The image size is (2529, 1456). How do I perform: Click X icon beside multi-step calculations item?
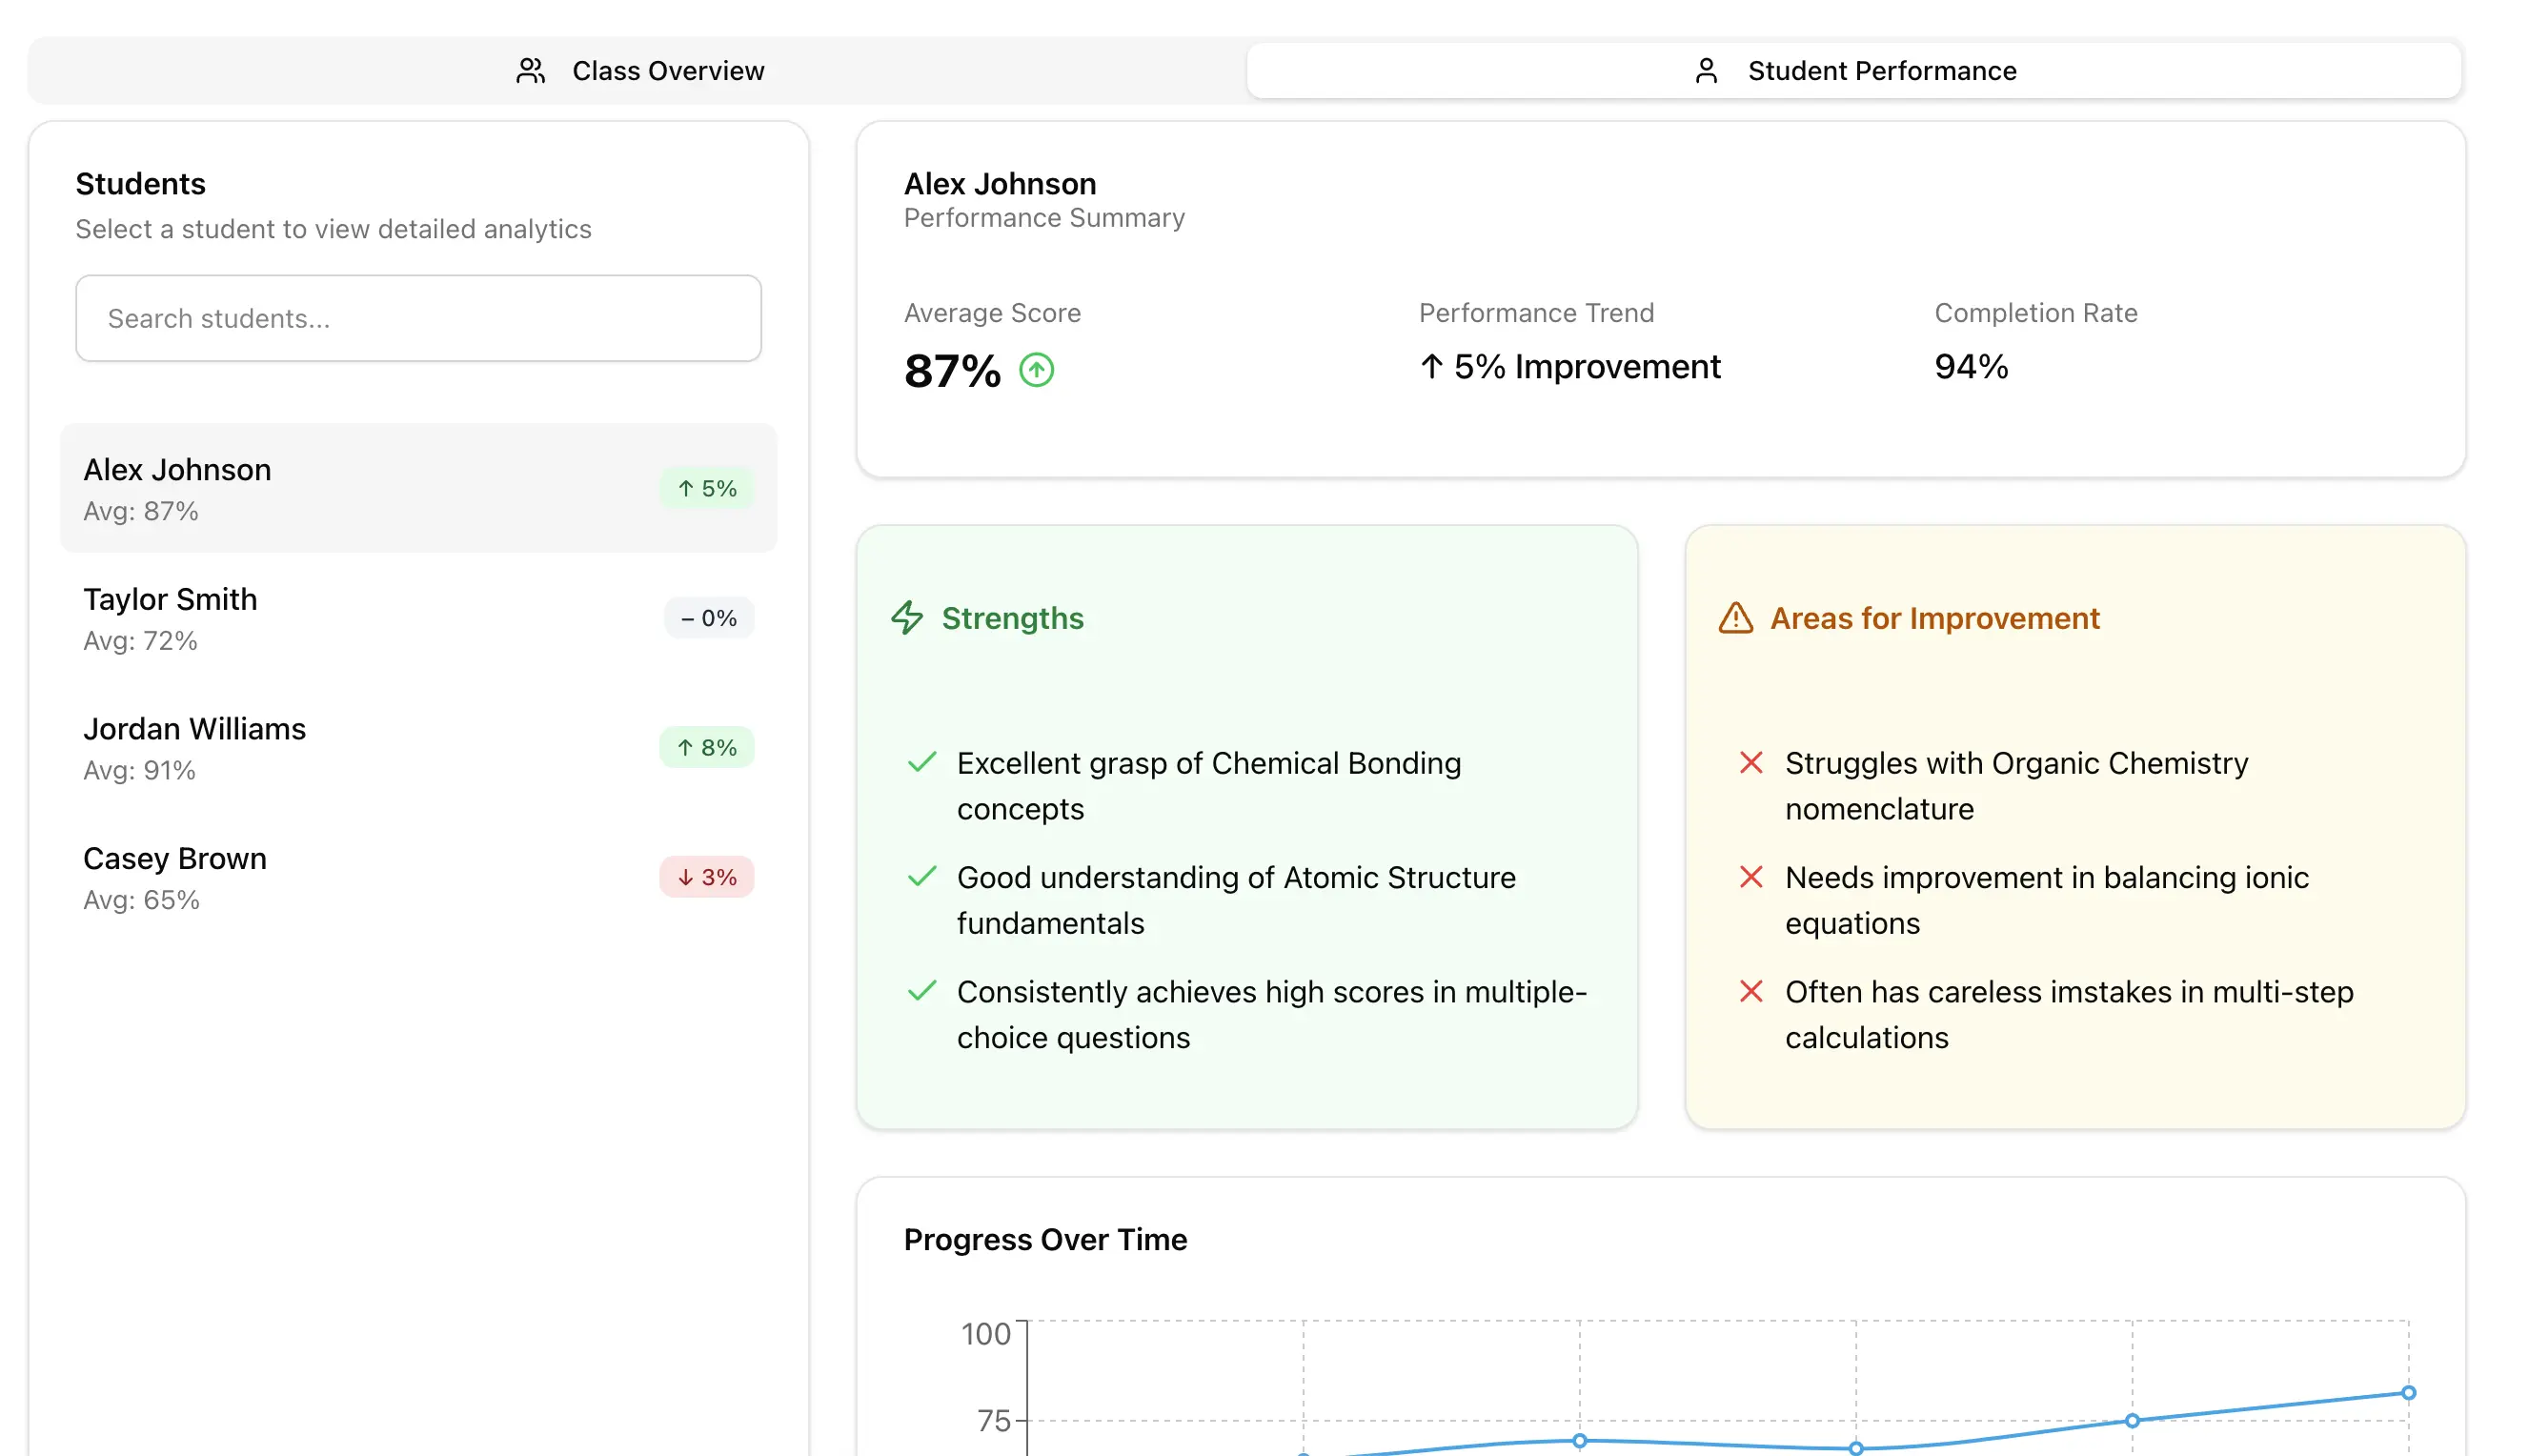[x=1750, y=990]
